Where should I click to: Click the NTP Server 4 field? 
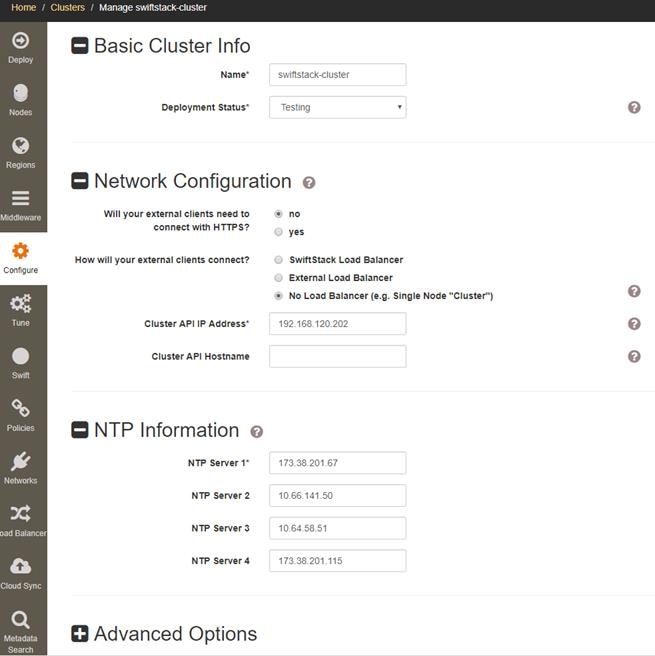pos(338,561)
